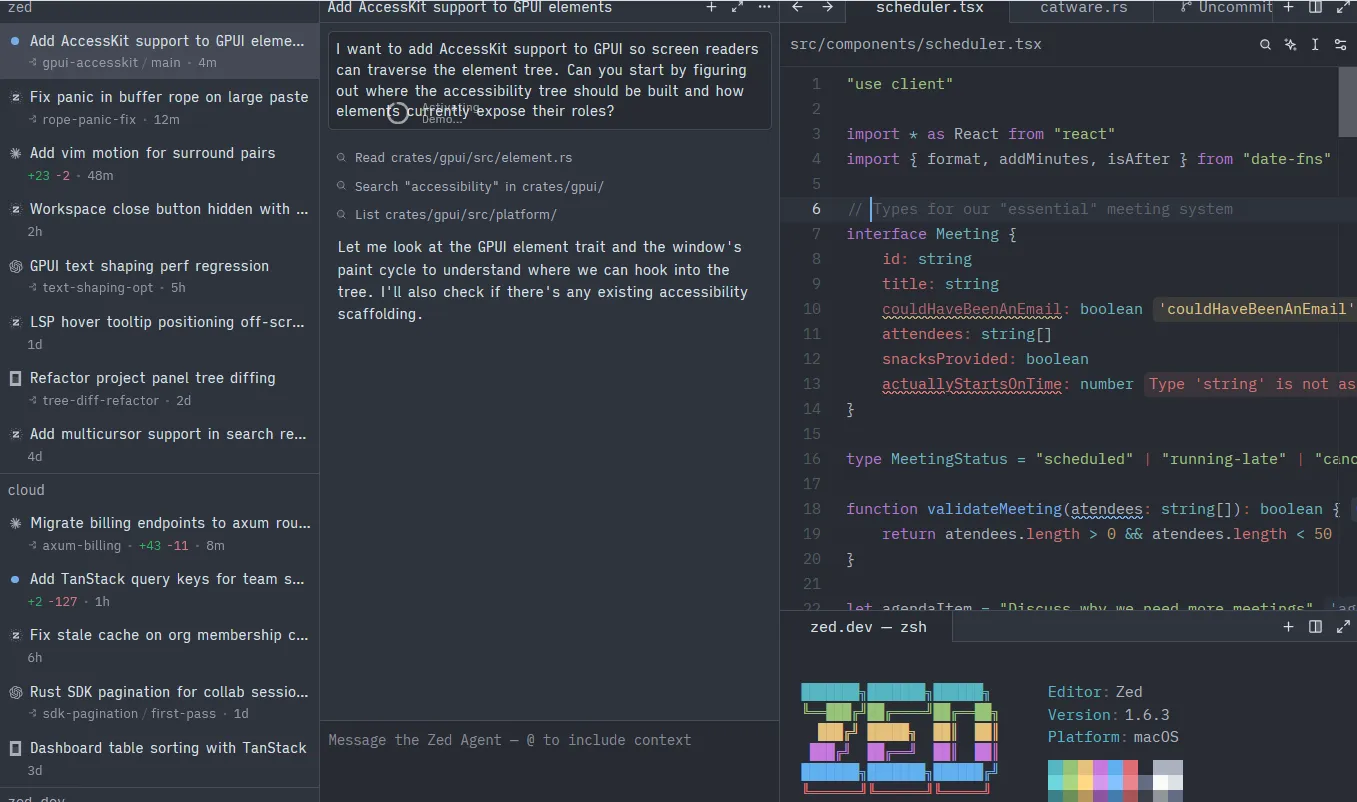Screen dimensions: 1357x802
Task: Click the Zed icon beside 'LSP hover tooltip' thread
Action: pos(15,322)
